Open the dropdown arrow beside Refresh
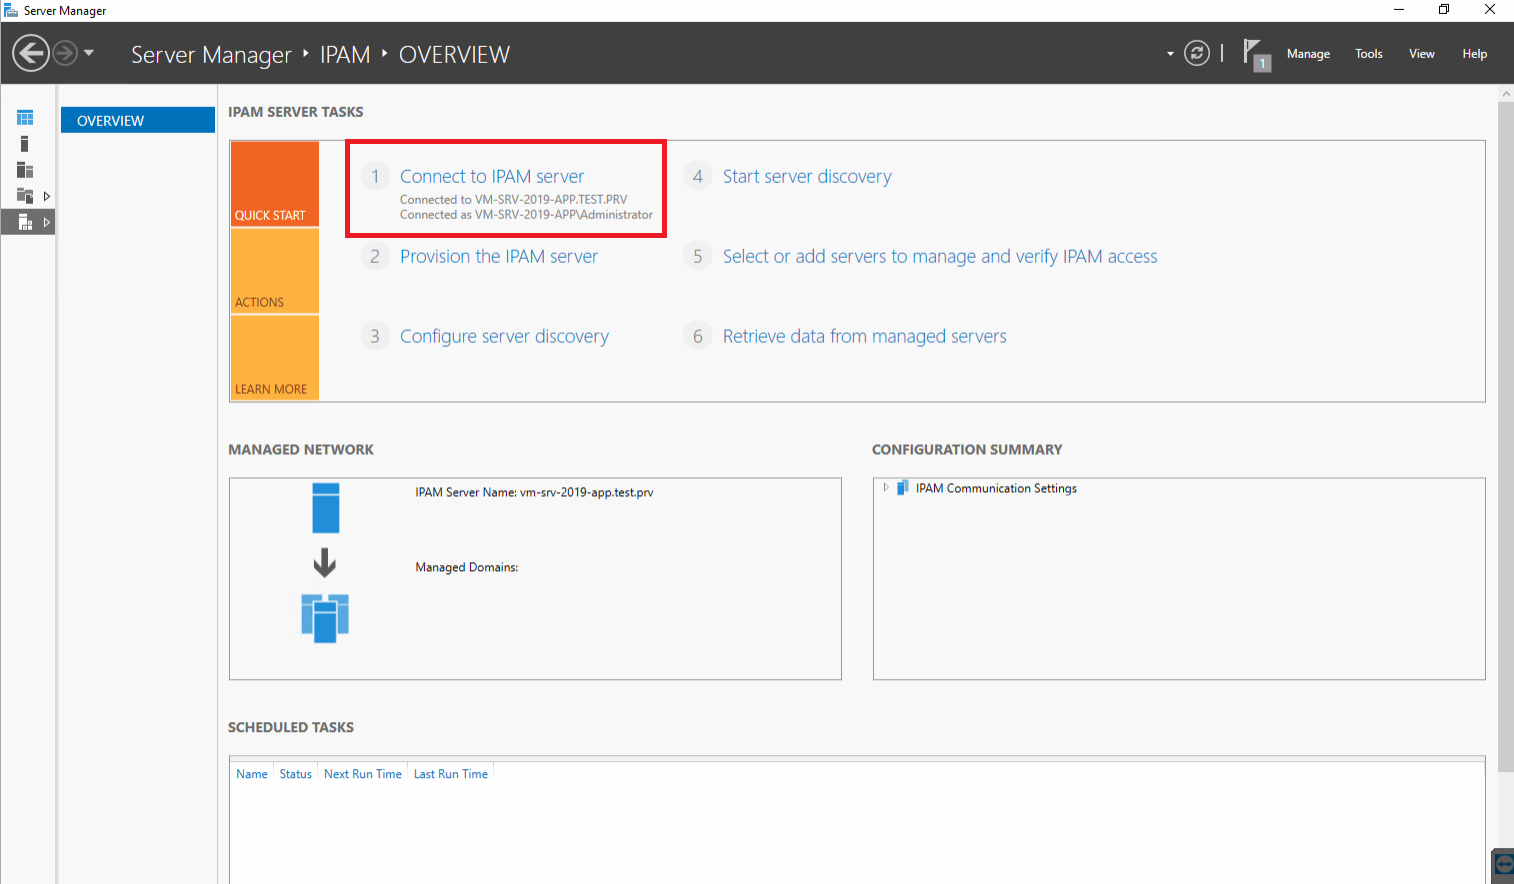1514x884 pixels. coord(1170,54)
